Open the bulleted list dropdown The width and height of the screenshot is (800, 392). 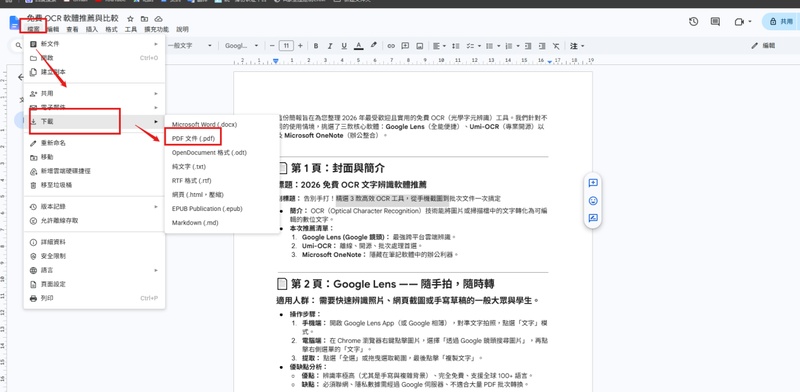point(492,46)
